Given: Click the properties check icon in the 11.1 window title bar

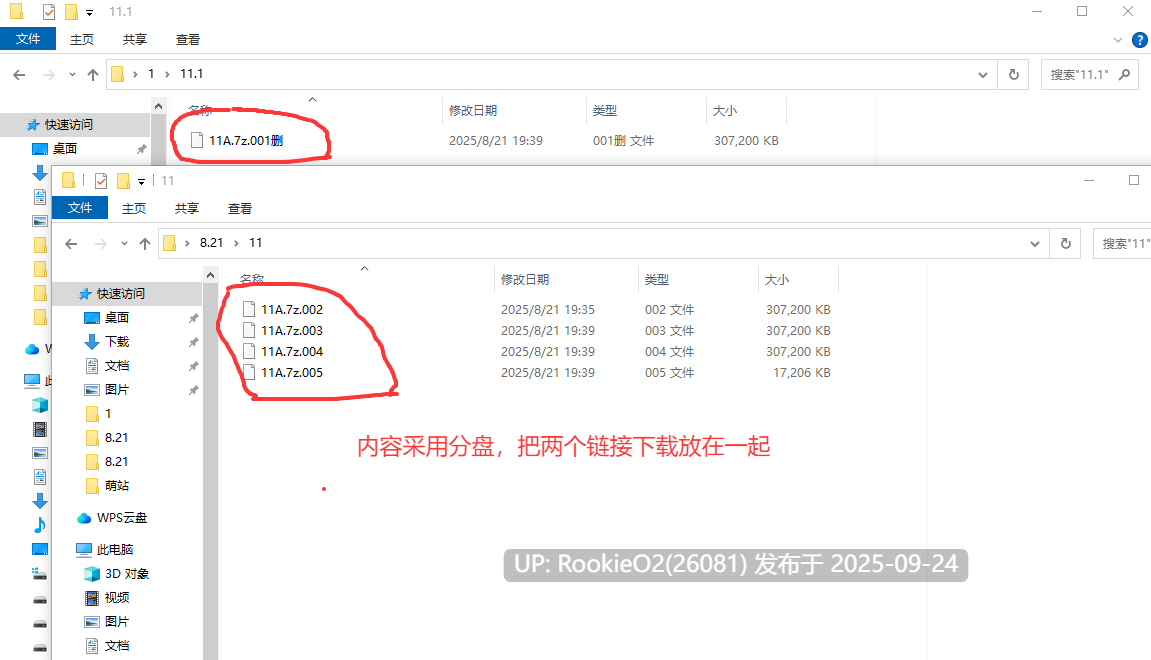Looking at the screenshot, I should (x=48, y=12).
